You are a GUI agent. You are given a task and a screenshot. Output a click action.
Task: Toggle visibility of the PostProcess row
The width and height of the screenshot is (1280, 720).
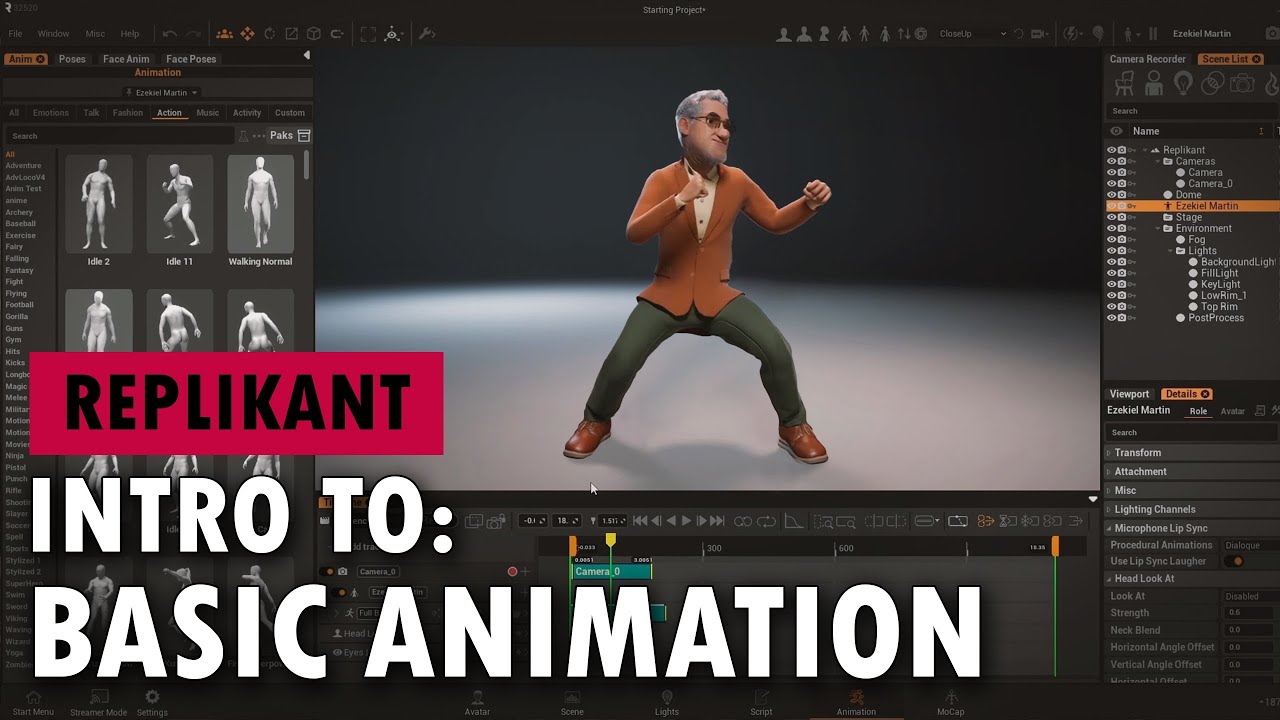click(x=1111, y=318)
